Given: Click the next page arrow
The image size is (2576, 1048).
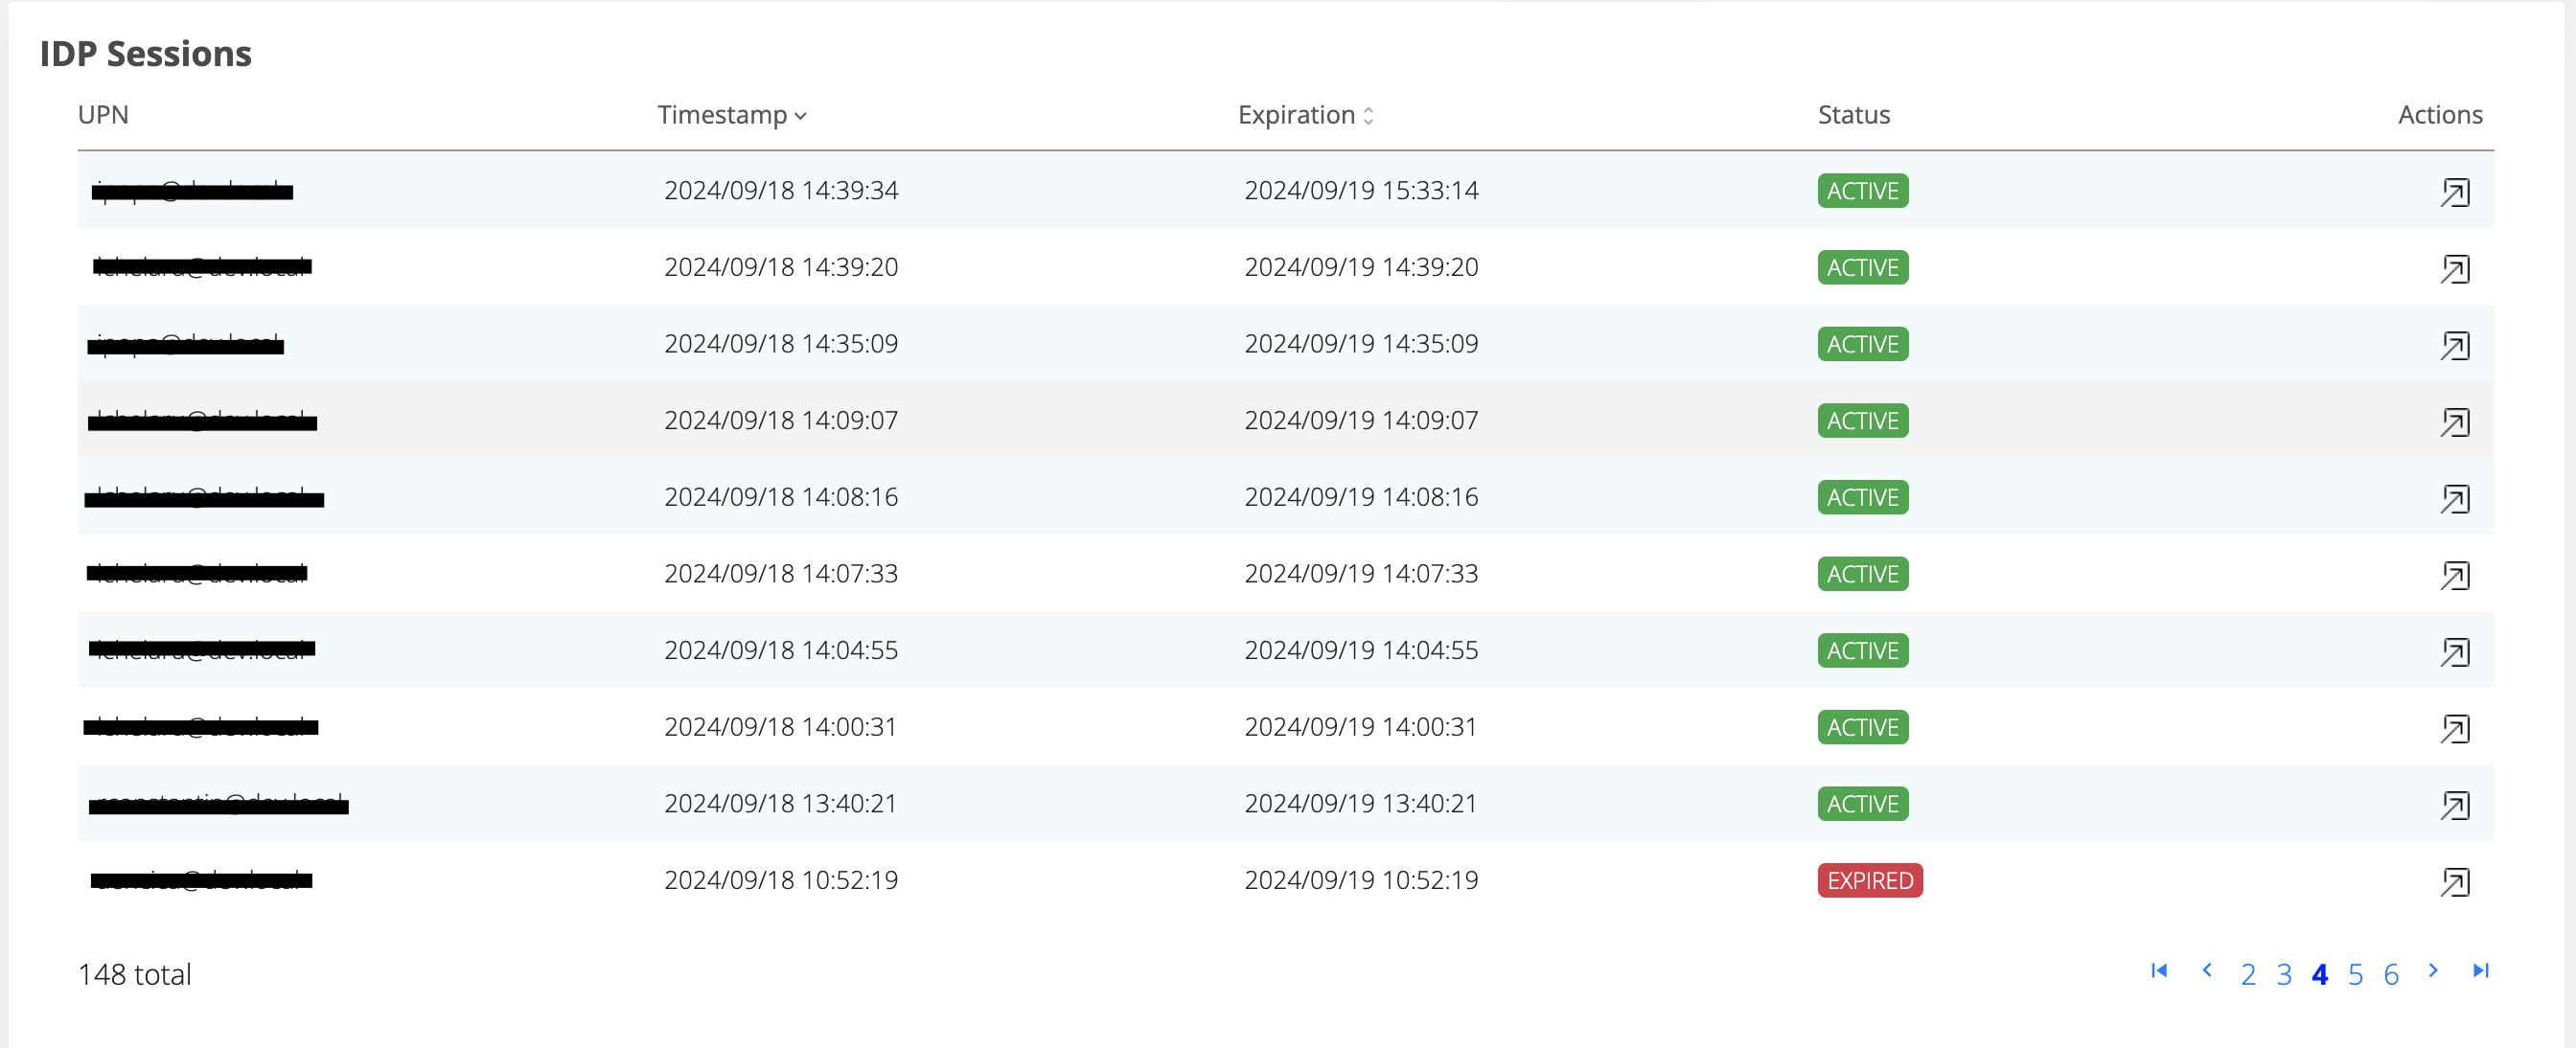Looking at the screenshot, I should (x=2433, y=971).
